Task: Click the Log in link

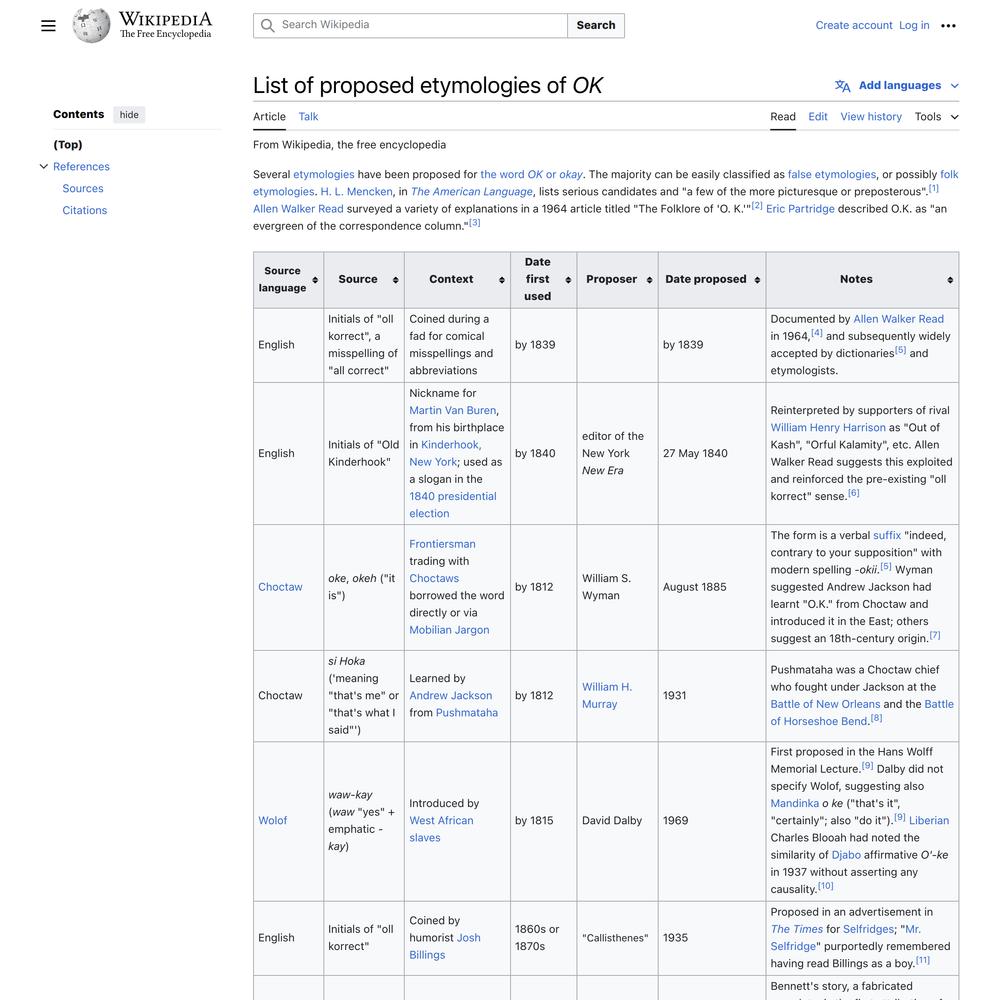Action: (x=914, y=26)
